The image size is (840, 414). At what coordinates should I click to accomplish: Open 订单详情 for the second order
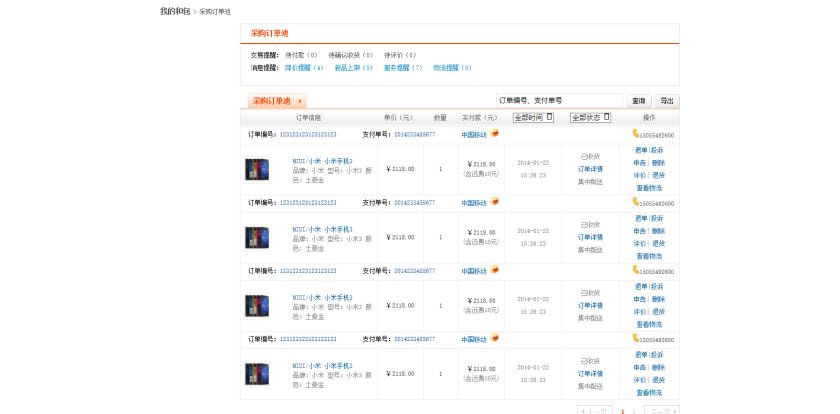click(x=590, y=237)
